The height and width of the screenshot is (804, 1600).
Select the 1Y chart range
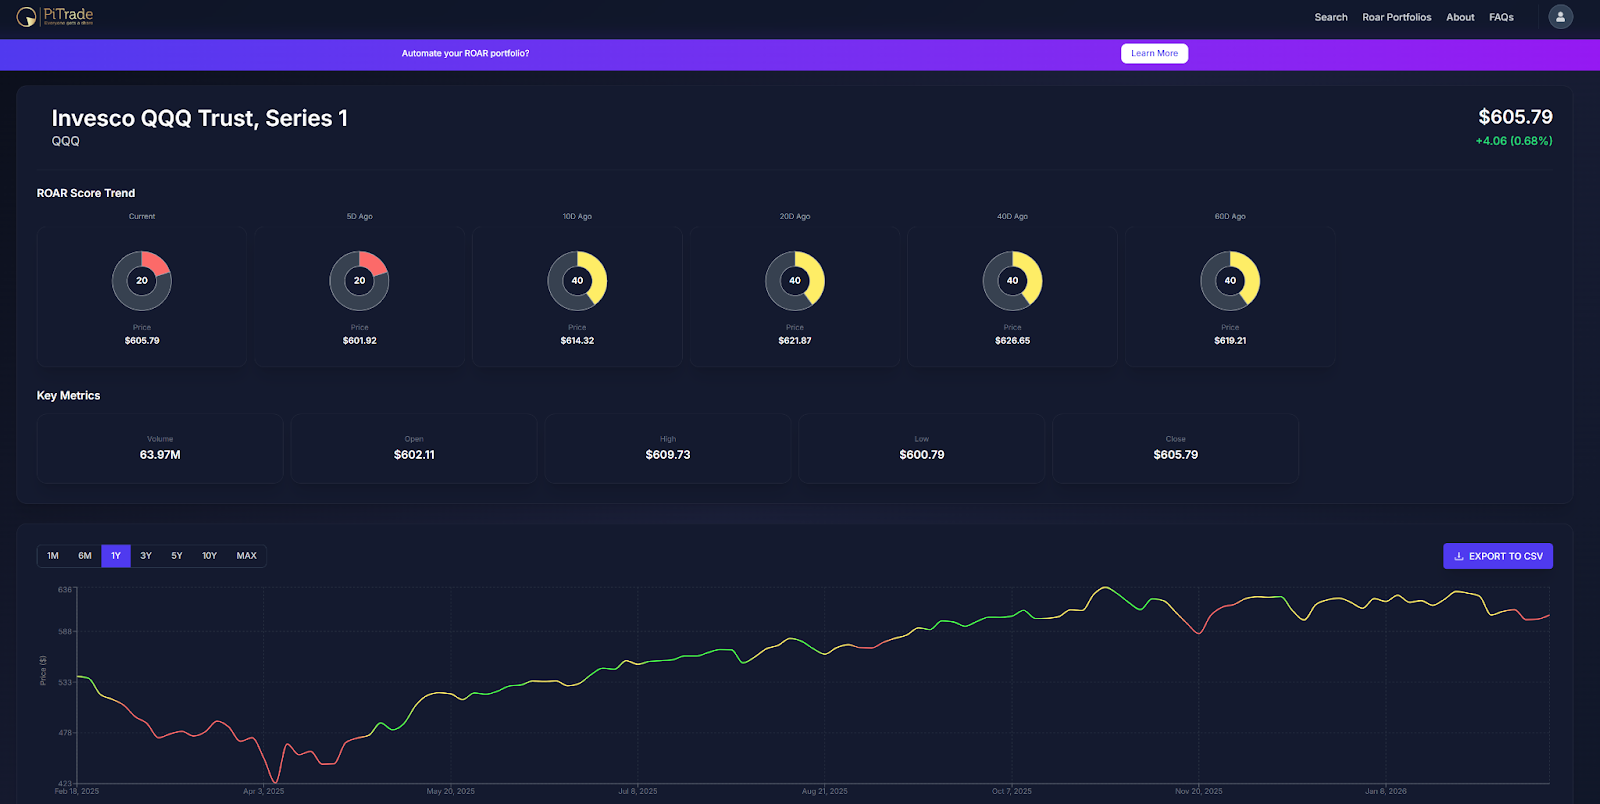116,556
